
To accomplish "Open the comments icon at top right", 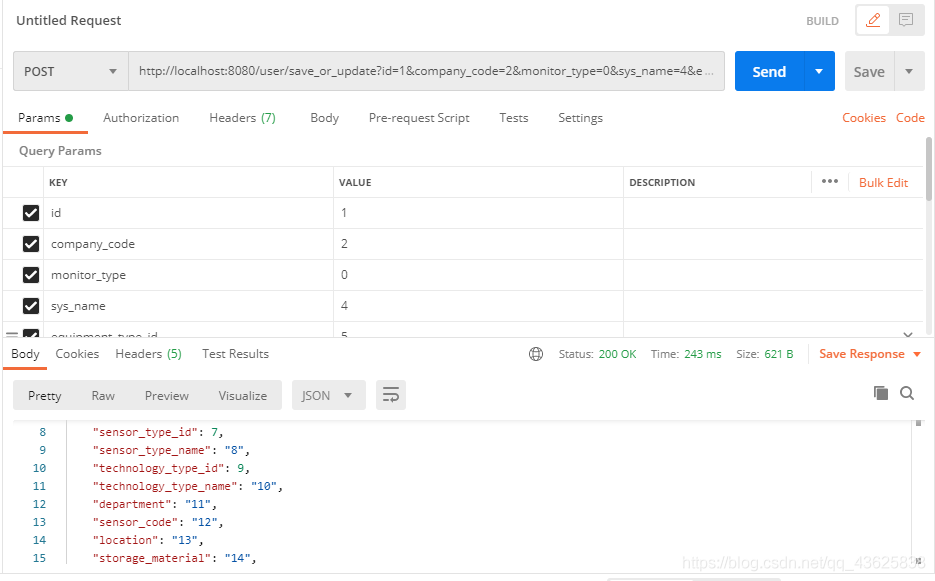I will click(x=906, y=20).
